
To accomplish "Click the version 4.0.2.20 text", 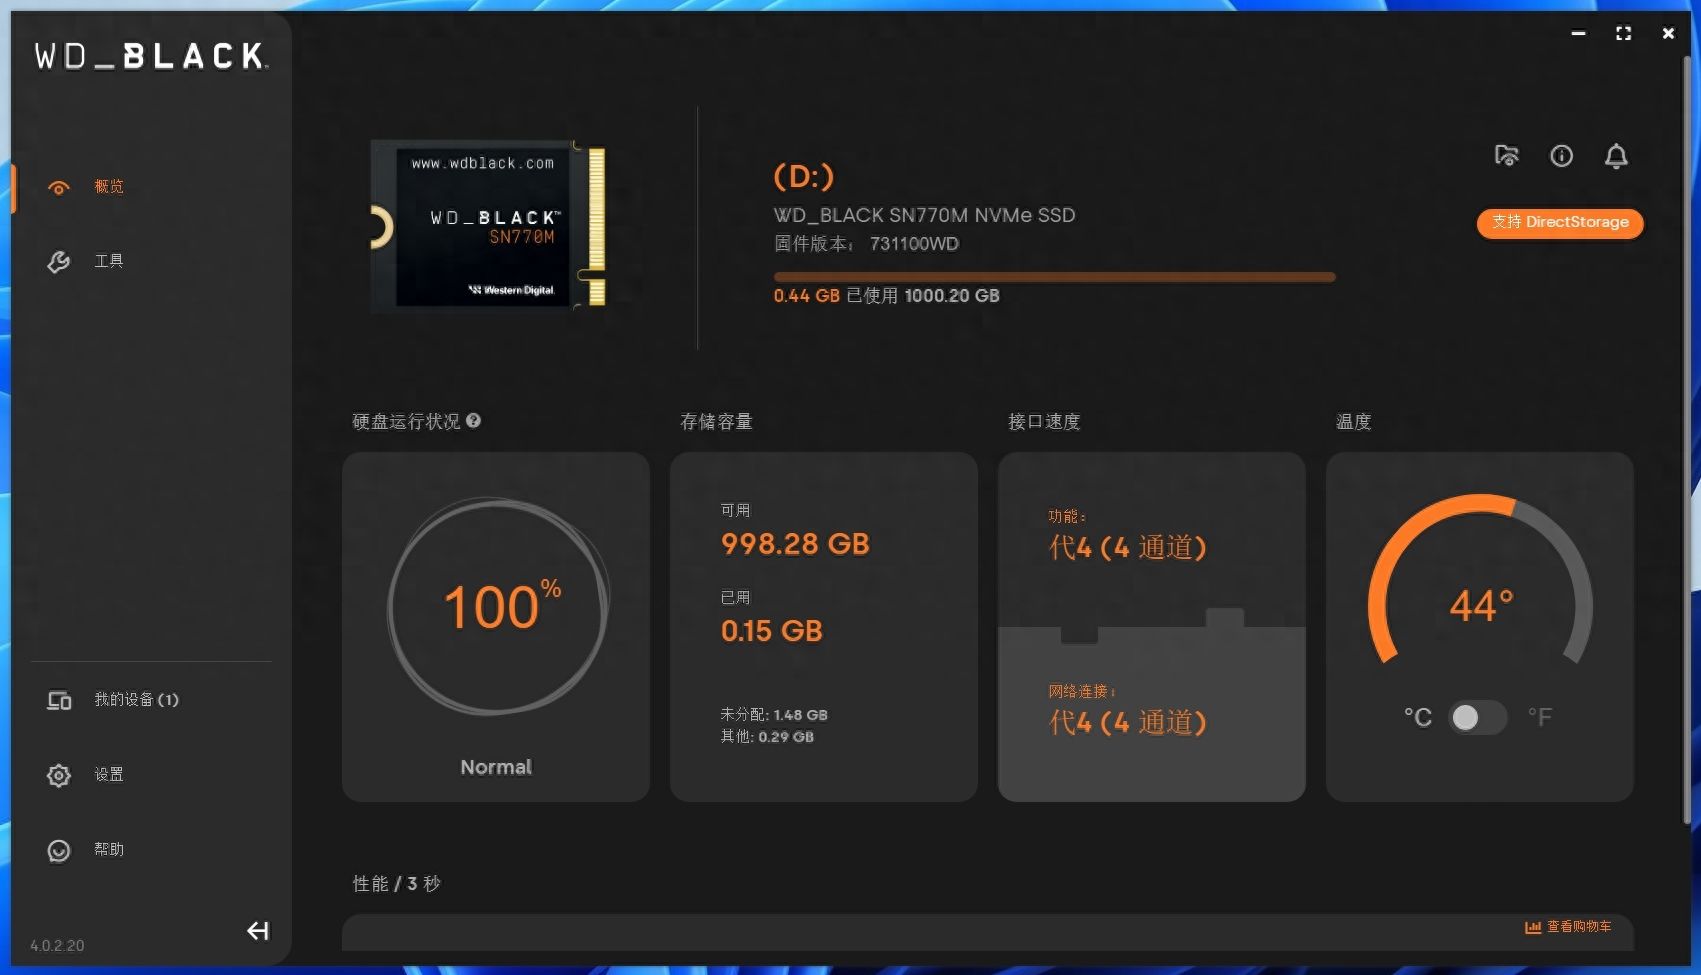I will pos(57,946).
